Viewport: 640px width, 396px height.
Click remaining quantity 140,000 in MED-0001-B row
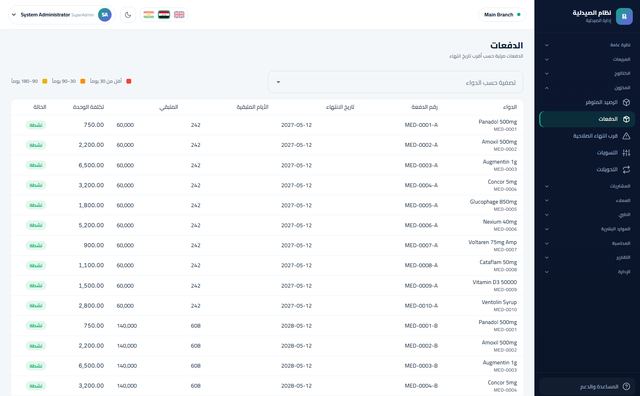click(x=127, y=326)
